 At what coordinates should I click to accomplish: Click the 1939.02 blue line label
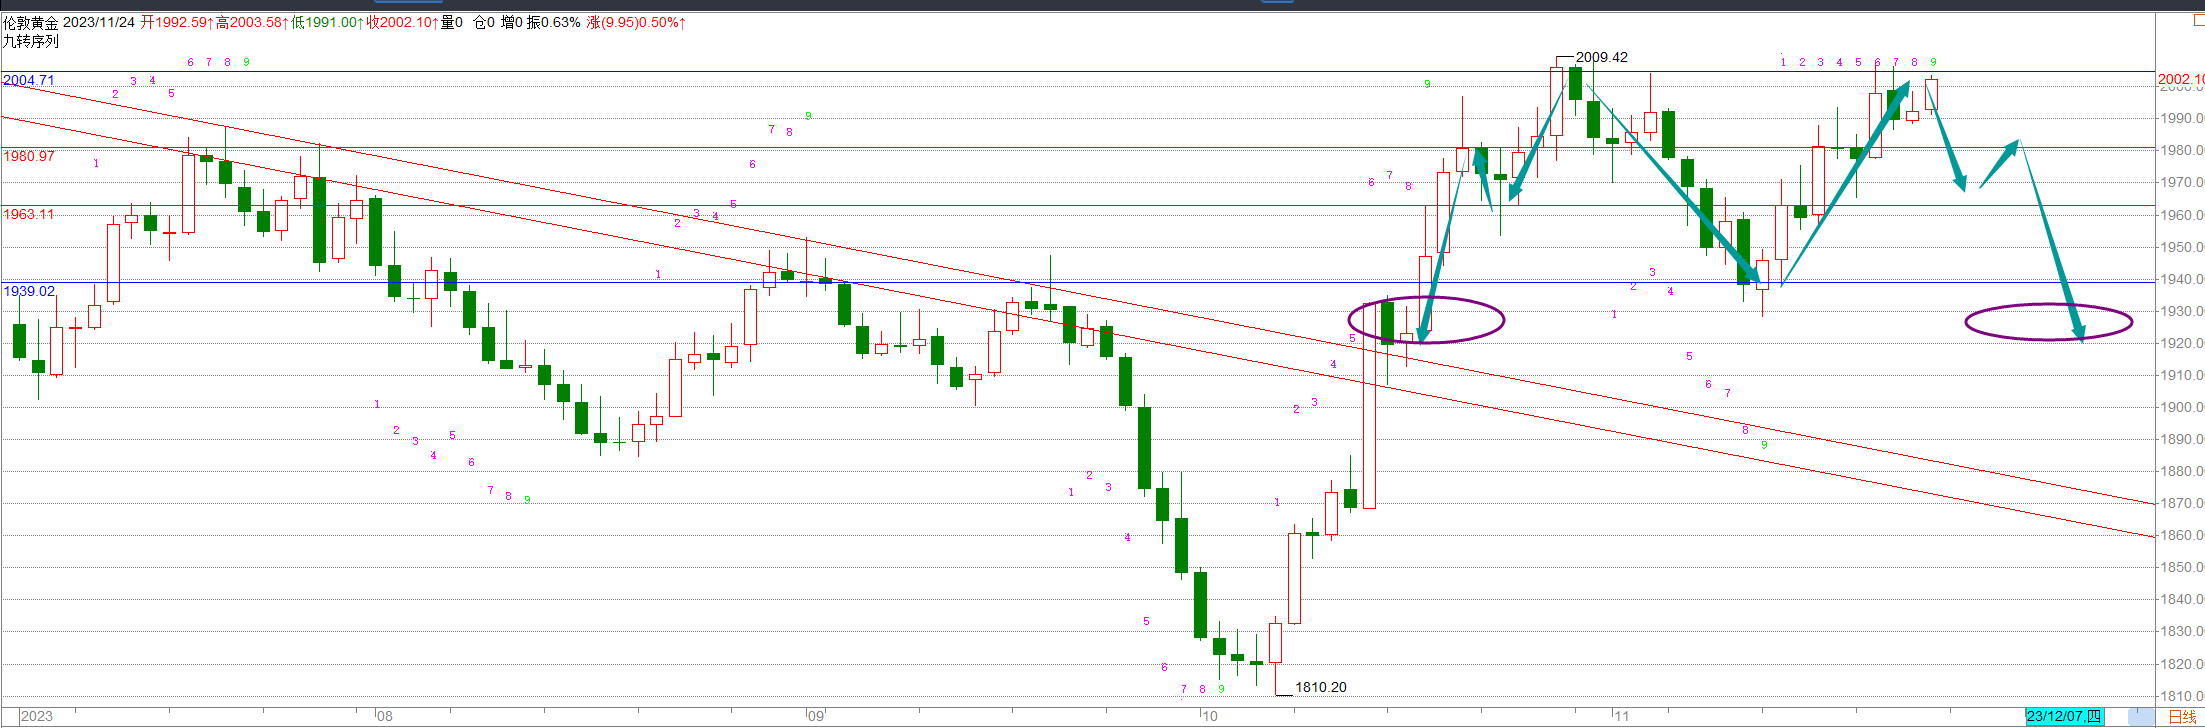pos(29,291)
